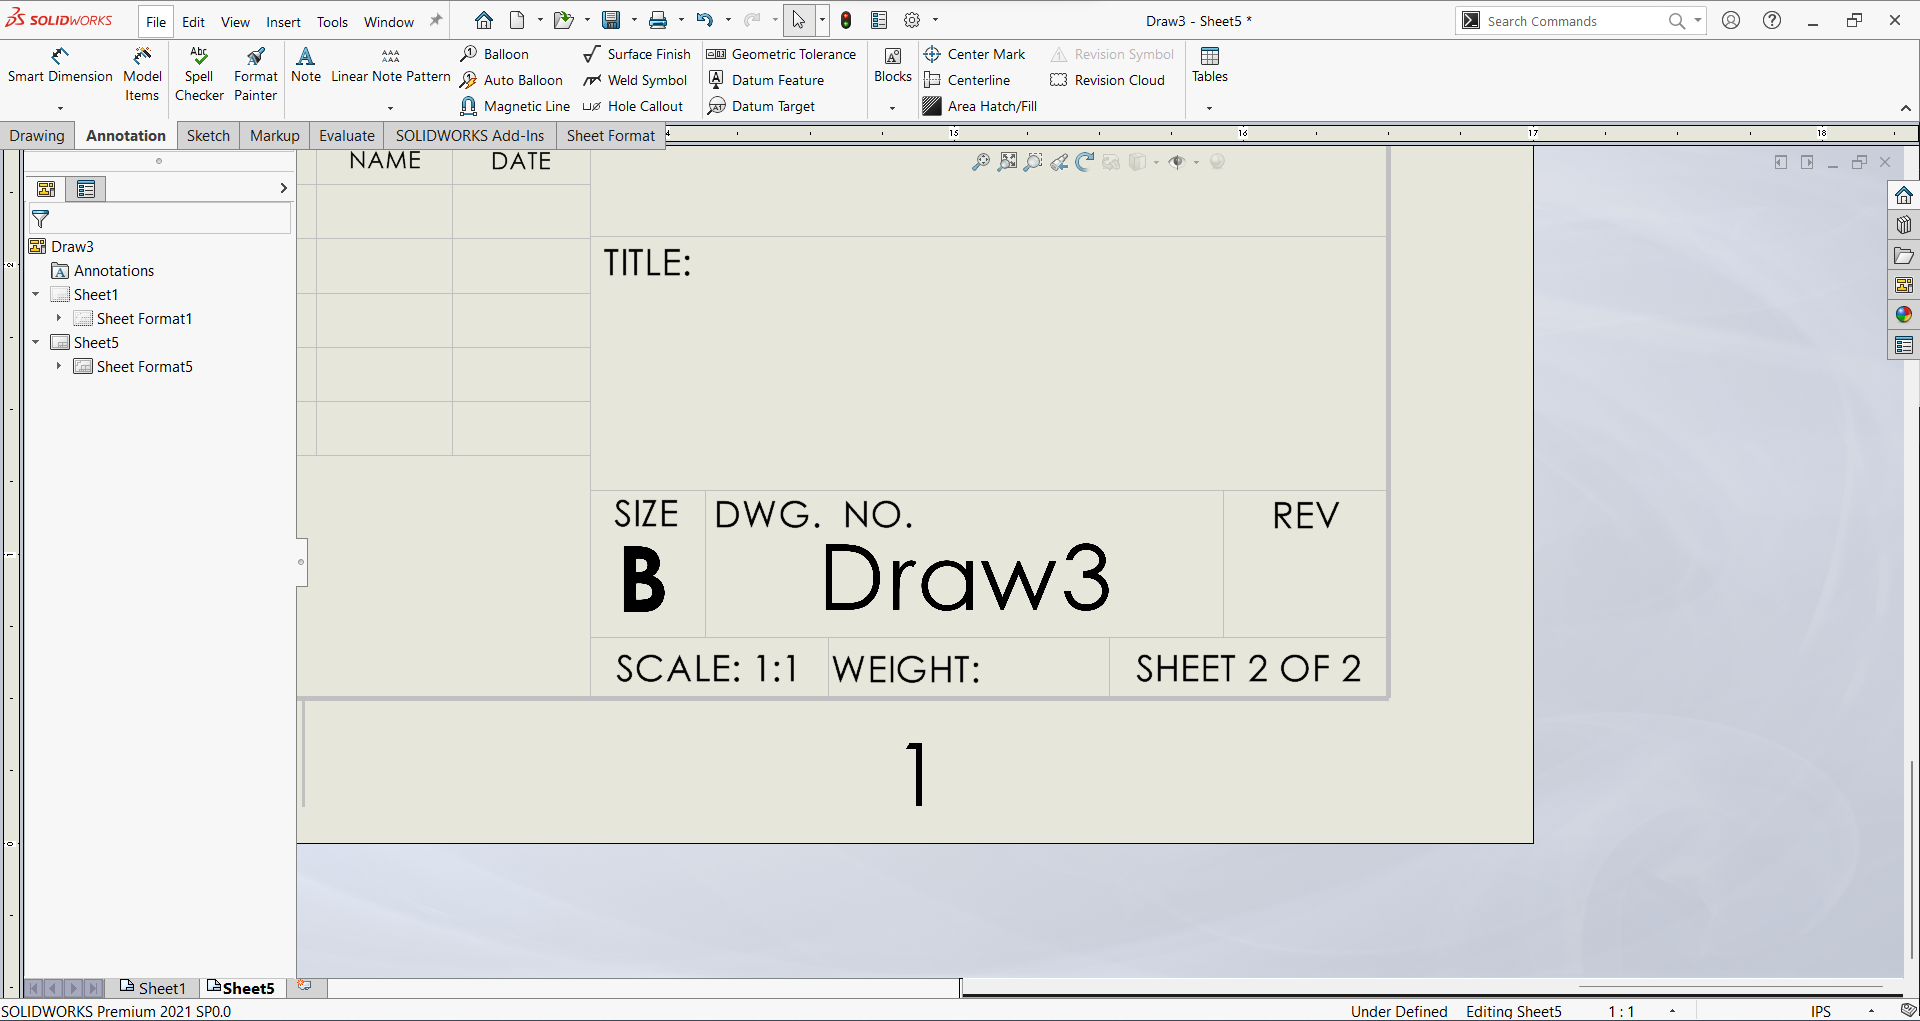Open the Insert menu
The image size is (1920, 1021).
[x=283, y=22]
